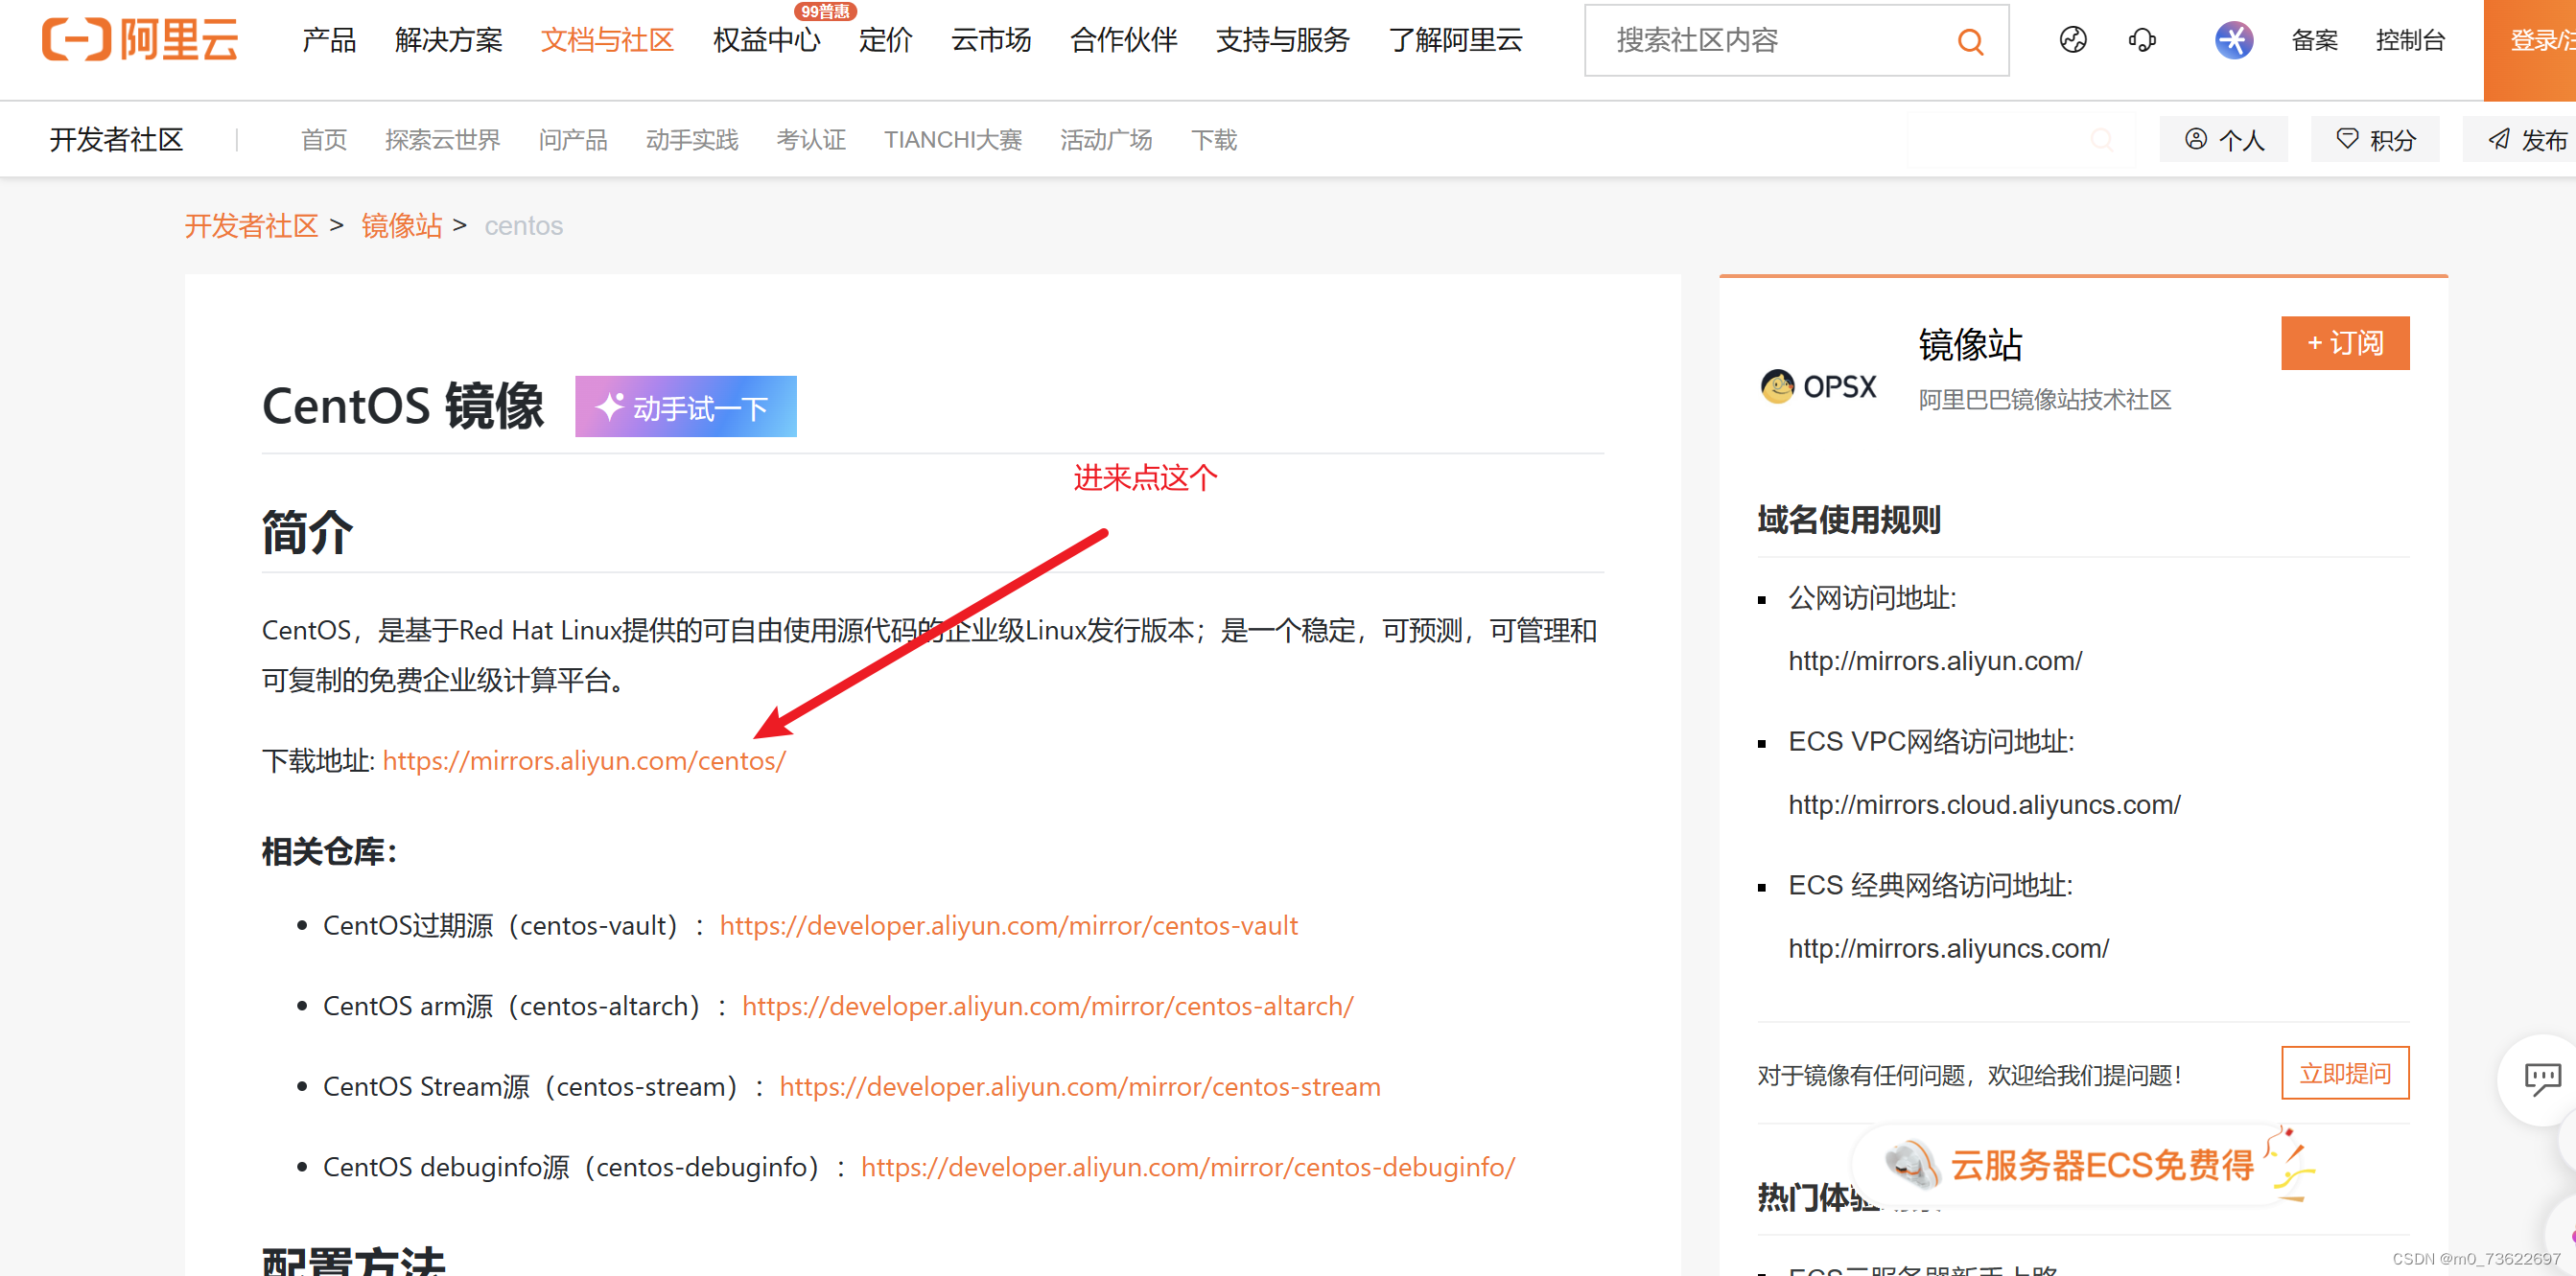Open the OPSX avatar logo

tap(1818, 386)
